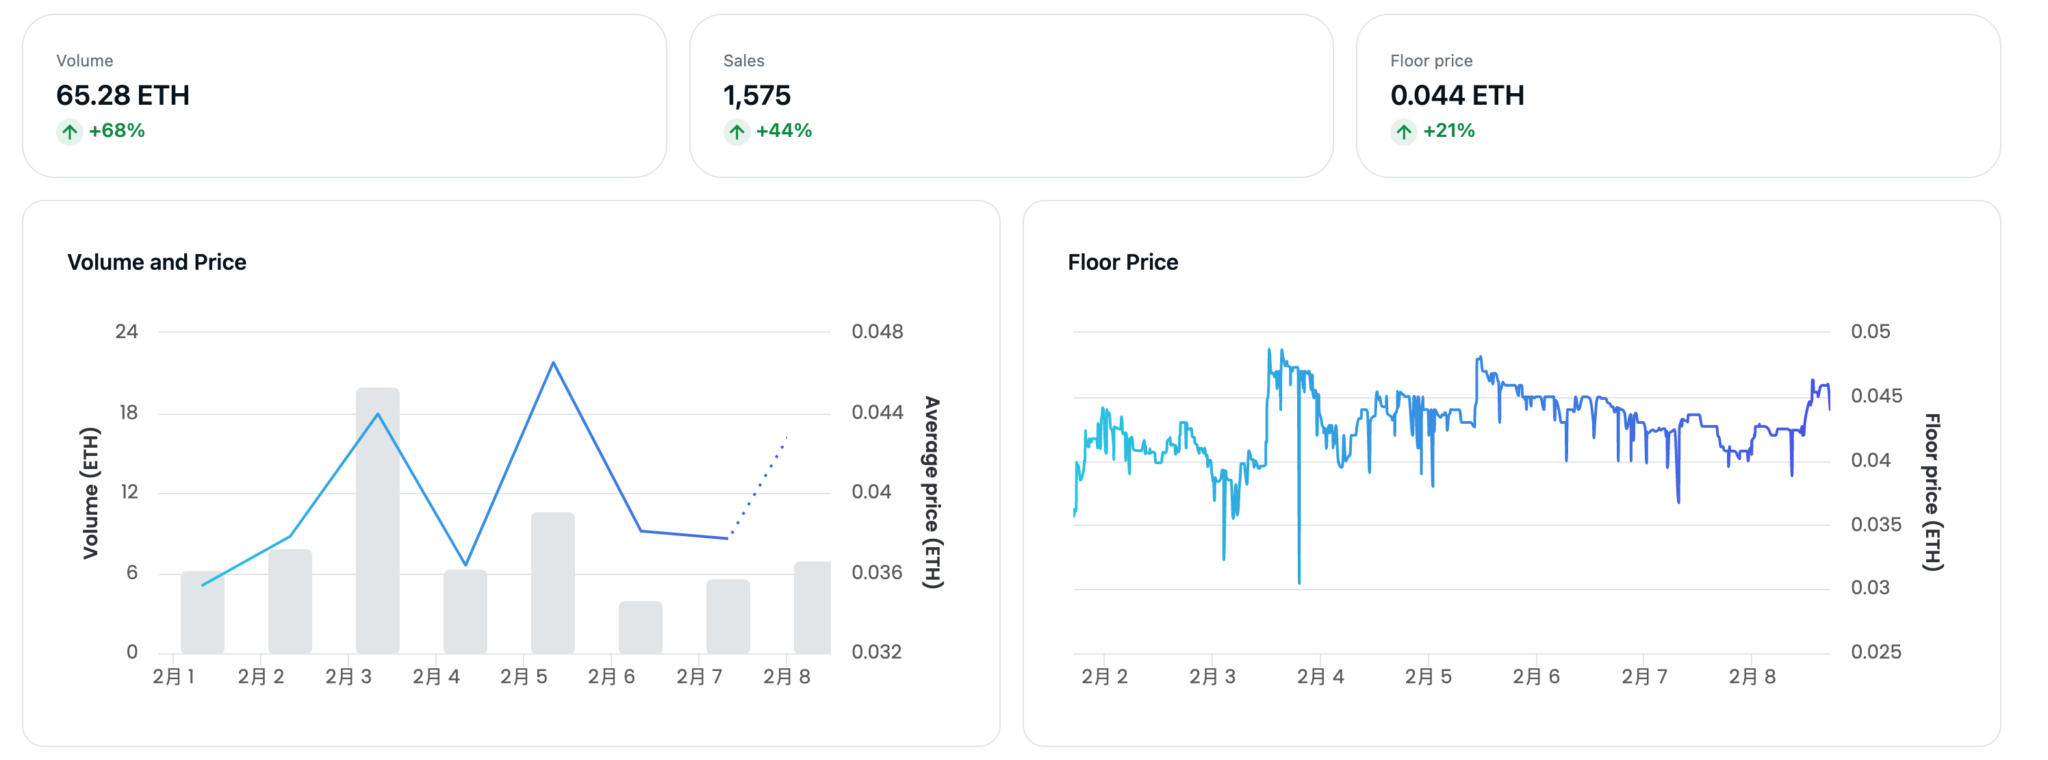Click the green up-arrow icon under Volume
Viewport: 2048px width, 760px height.
[69, 132]
